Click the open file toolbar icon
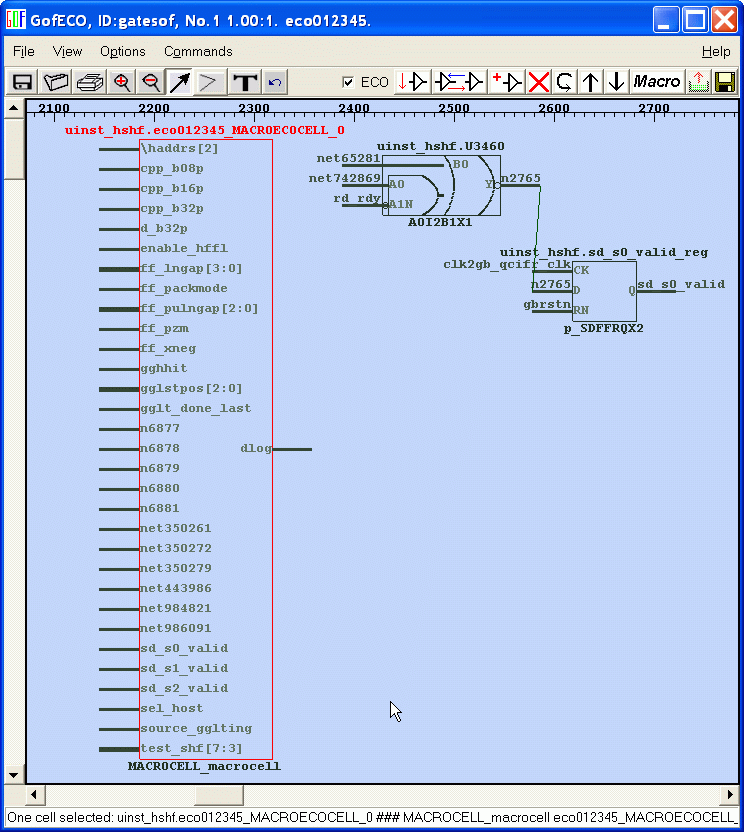 [x=56, y=82]
